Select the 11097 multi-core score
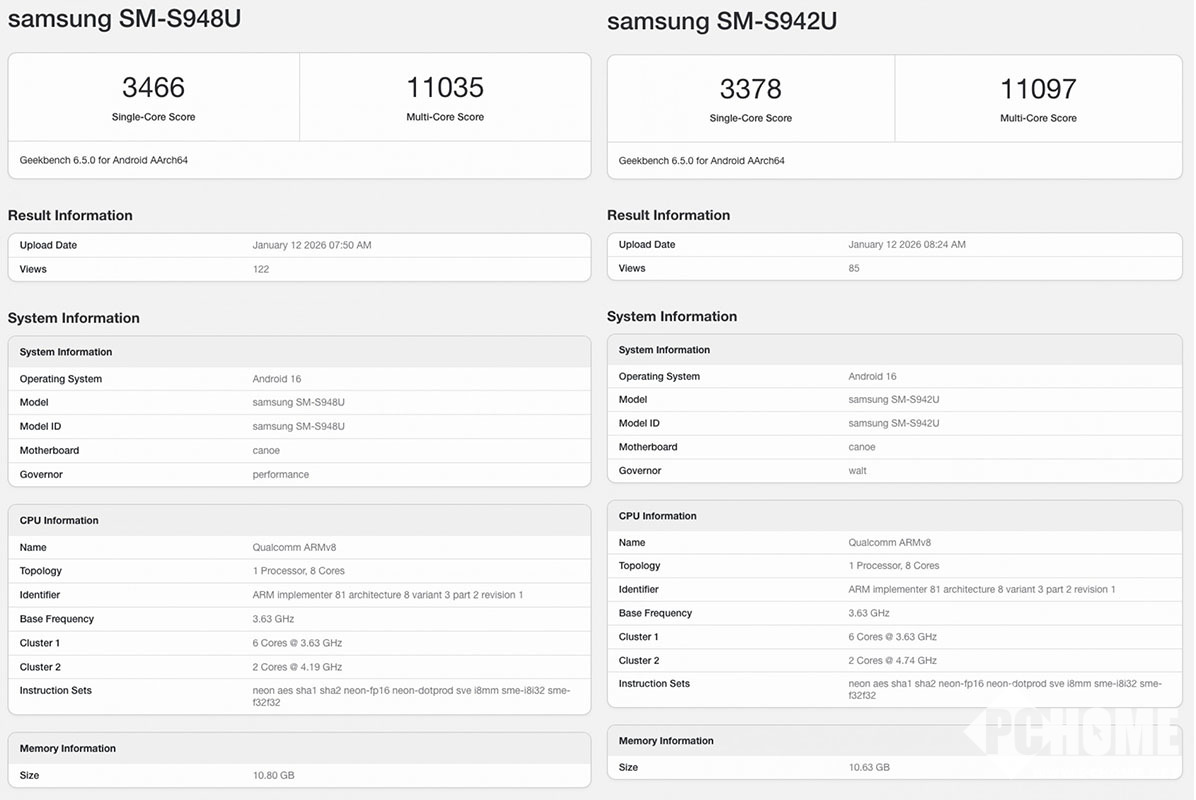Screen dimensions: 1196x800 coord(1038,89)
